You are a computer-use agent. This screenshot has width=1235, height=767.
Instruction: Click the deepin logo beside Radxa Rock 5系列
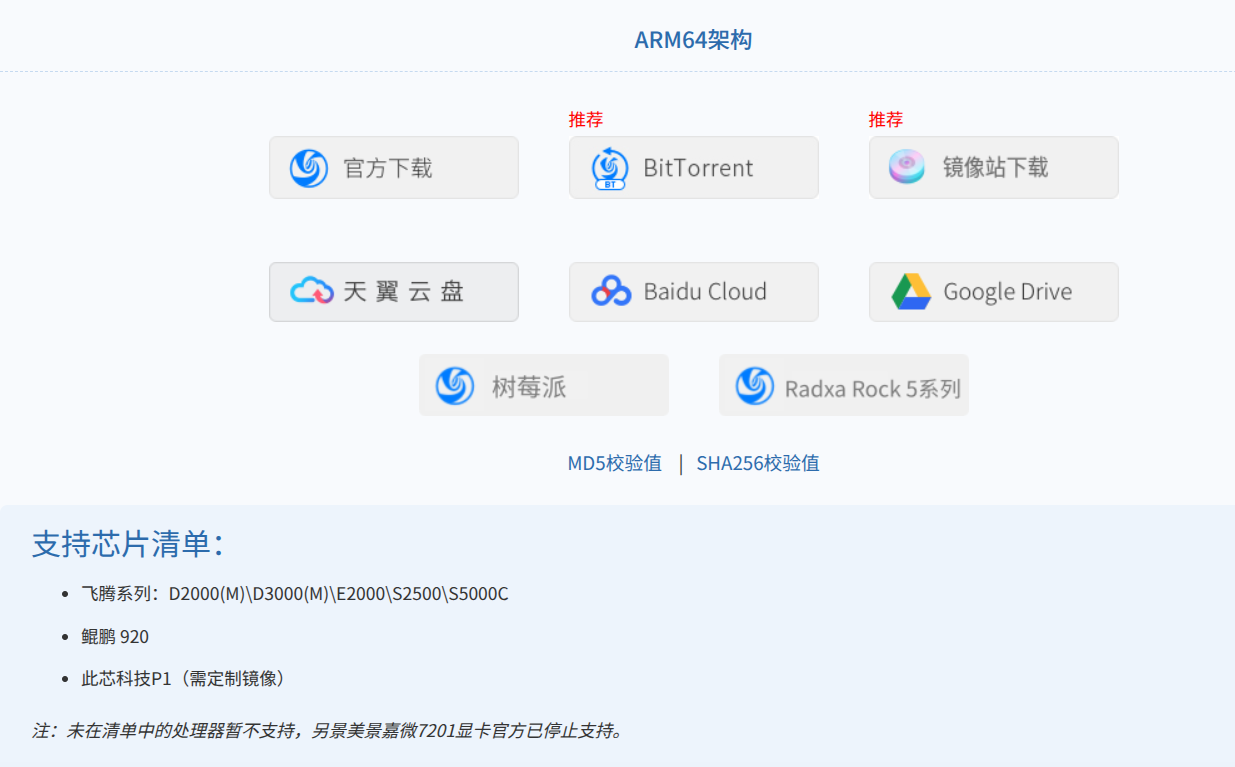[755, 385]
